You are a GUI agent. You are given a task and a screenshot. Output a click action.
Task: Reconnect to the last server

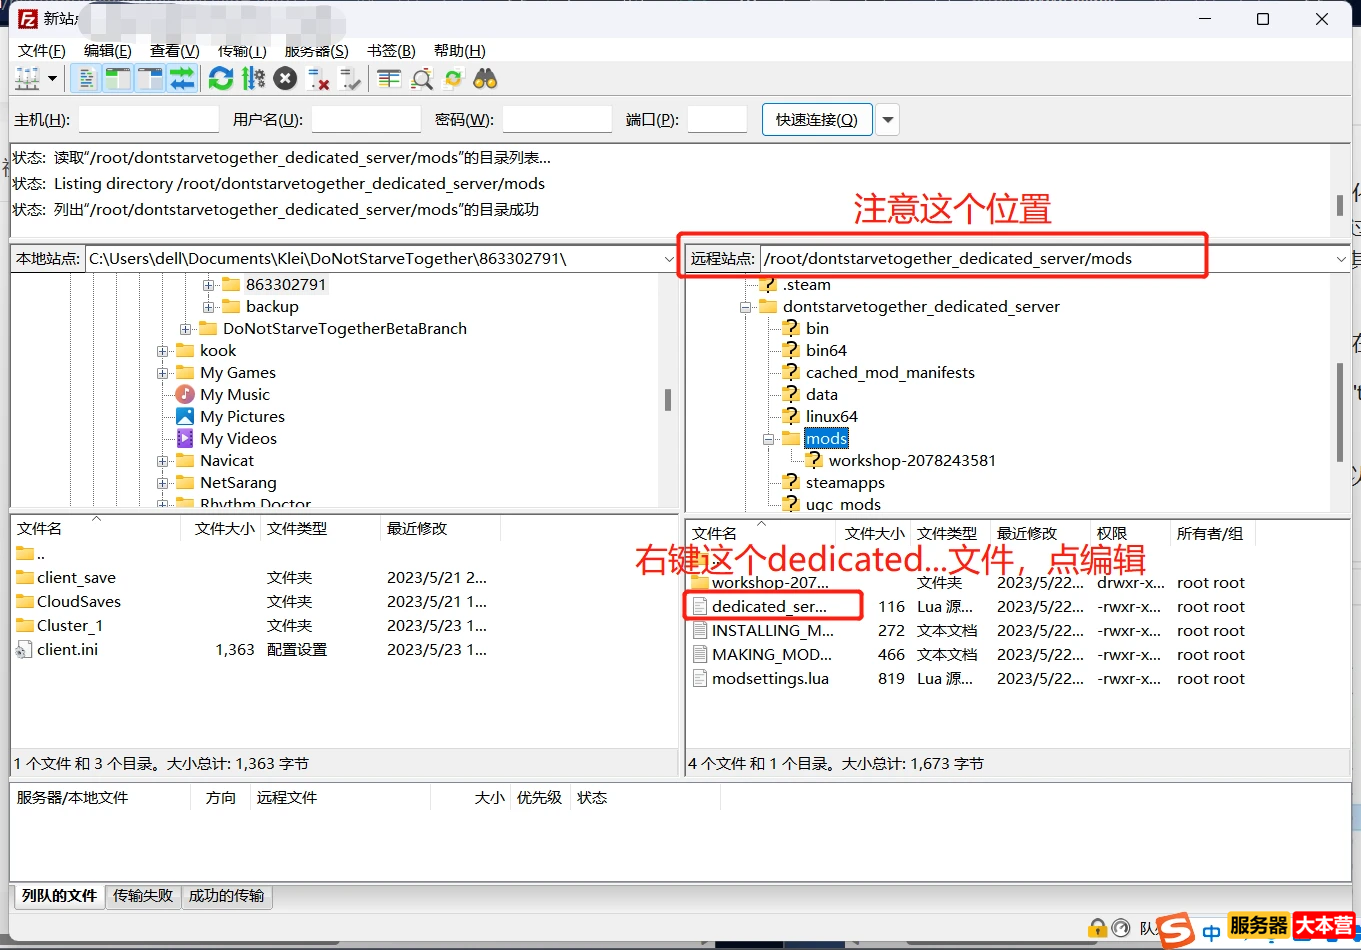pyautogui.click(x=350, y=78)
